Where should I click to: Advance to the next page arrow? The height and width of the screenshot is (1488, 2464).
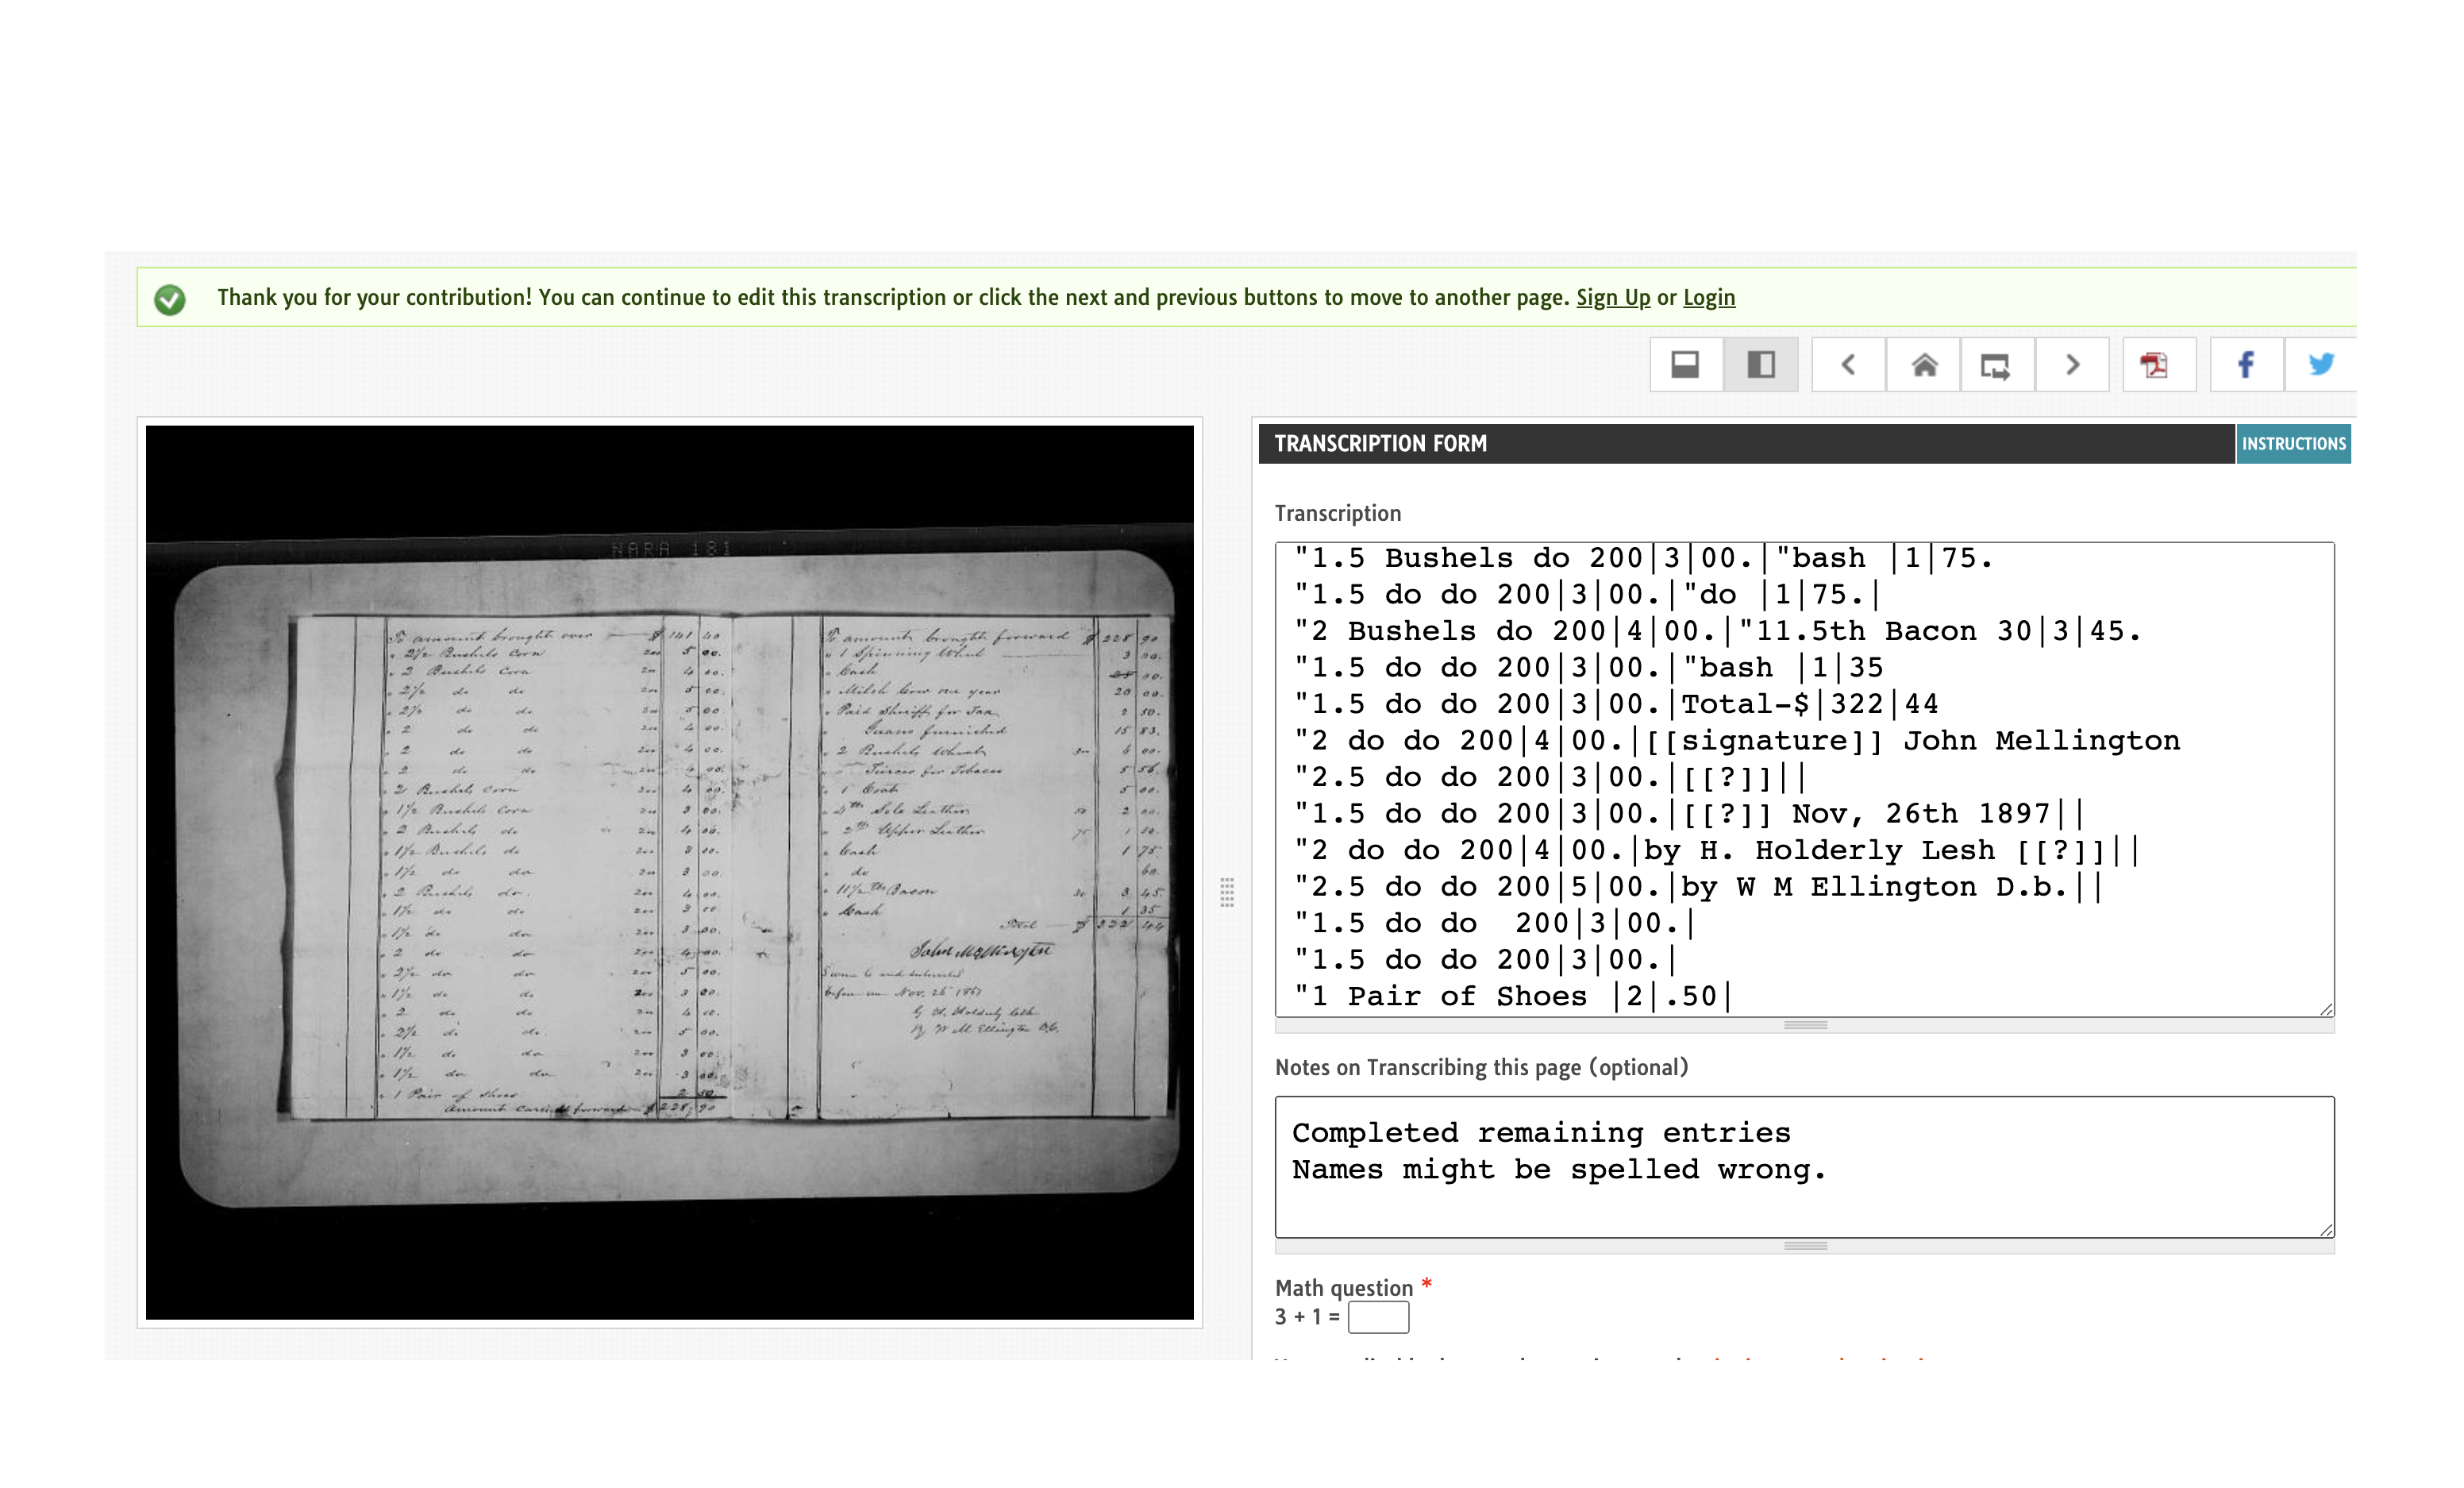point(2072,365)
